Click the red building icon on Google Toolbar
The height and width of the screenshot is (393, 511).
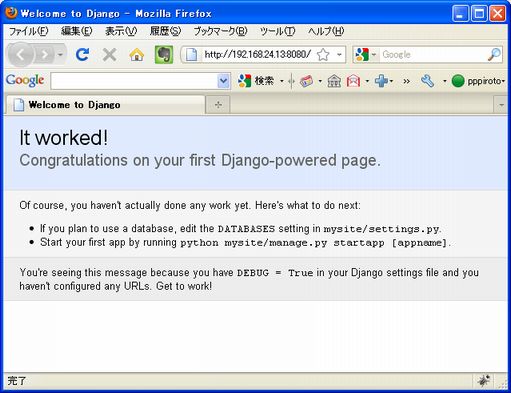coord(353,81)
